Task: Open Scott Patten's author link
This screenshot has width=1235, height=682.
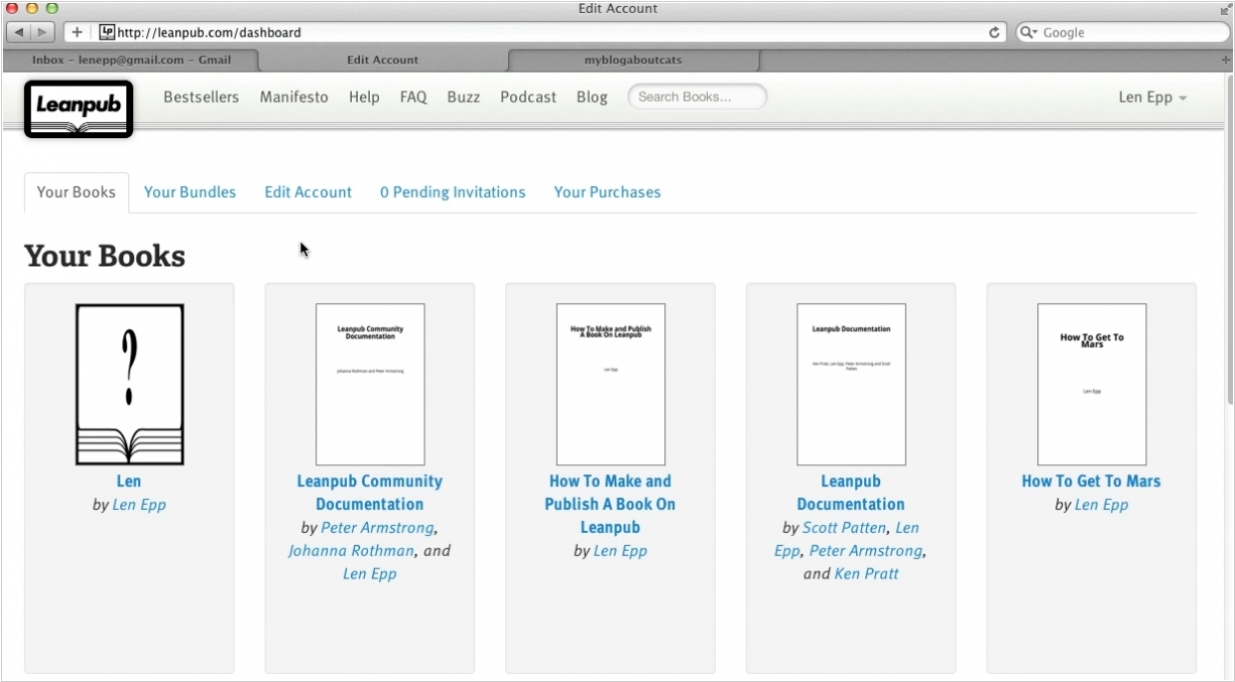Action: pyautogui.click(x=844, y=528)
